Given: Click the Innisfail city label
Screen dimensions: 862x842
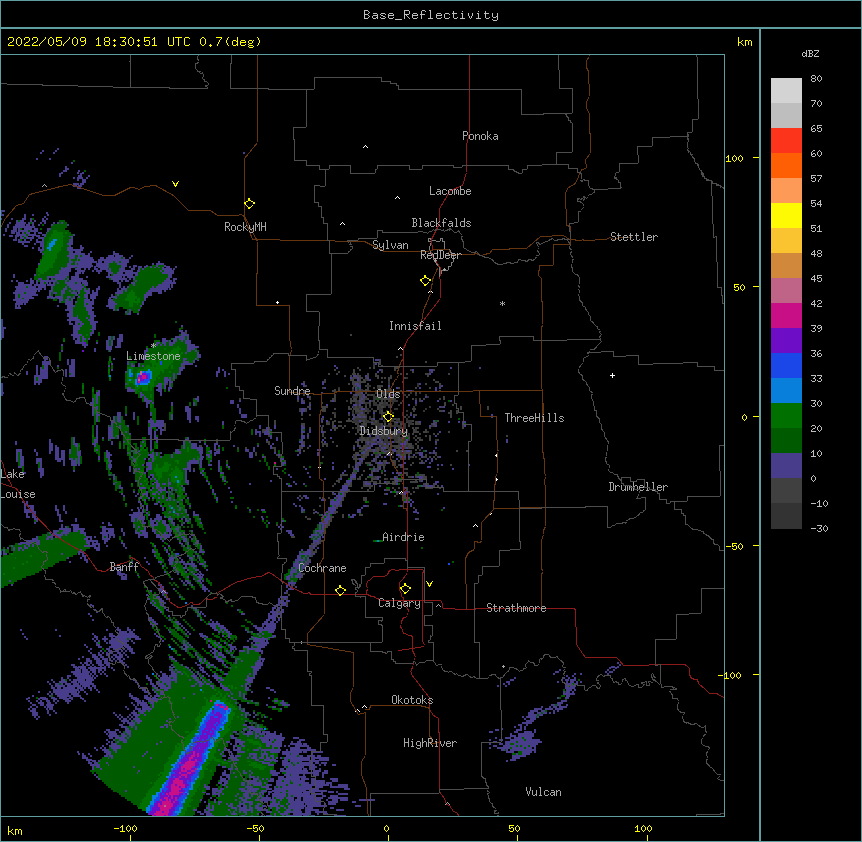Looking at the screenshot, I should coord(415,326).
